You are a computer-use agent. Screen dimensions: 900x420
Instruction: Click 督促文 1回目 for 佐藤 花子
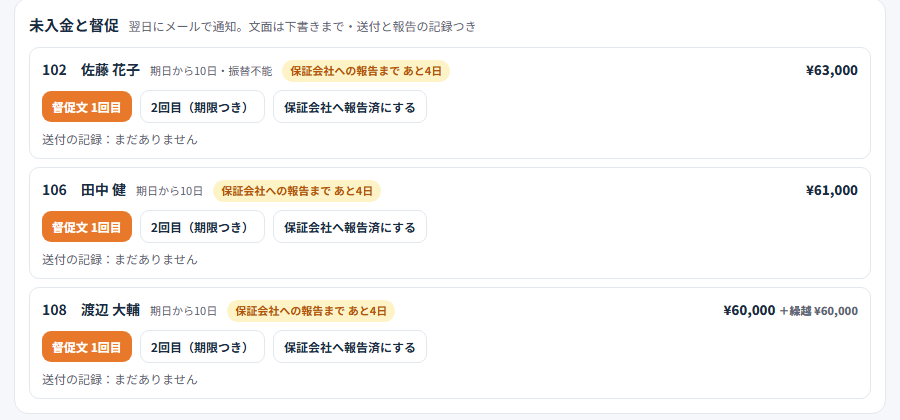87,107
